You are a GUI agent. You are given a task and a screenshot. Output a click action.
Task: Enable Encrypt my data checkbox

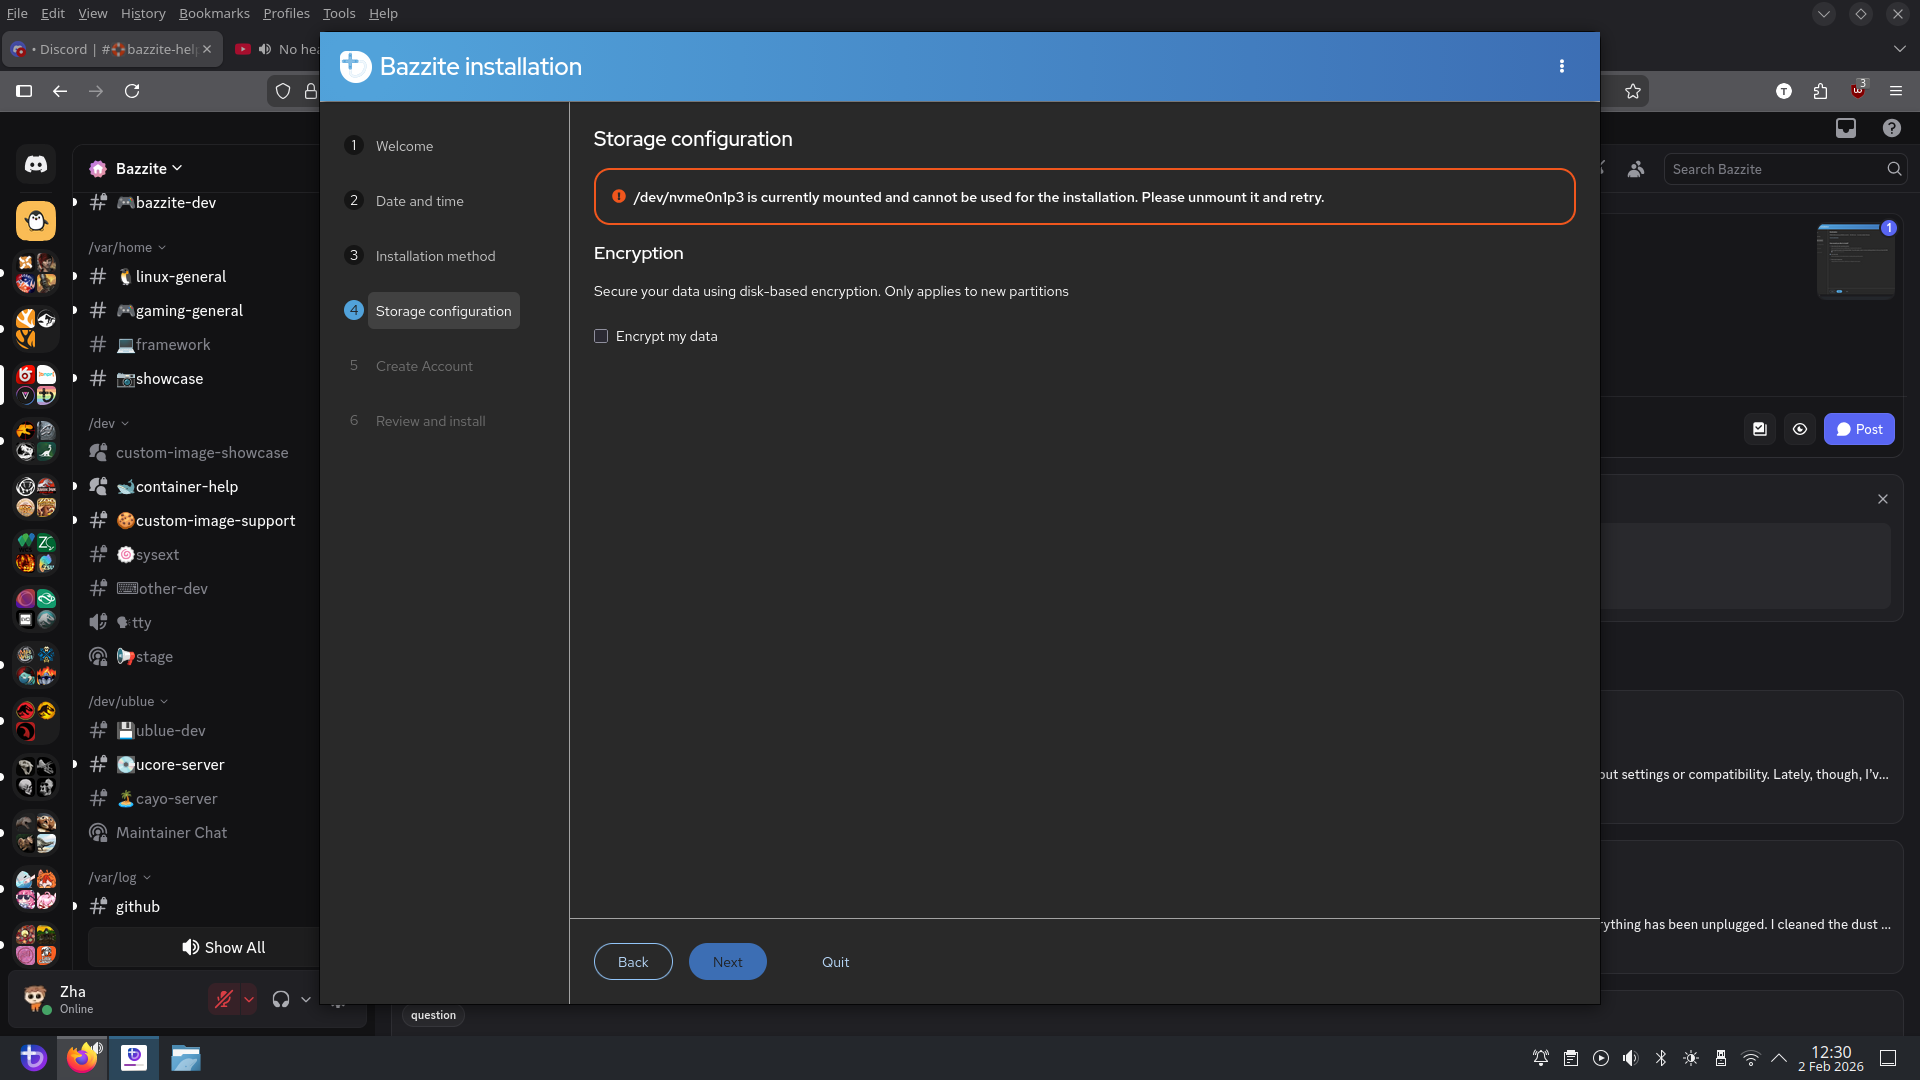click(601, 336)
